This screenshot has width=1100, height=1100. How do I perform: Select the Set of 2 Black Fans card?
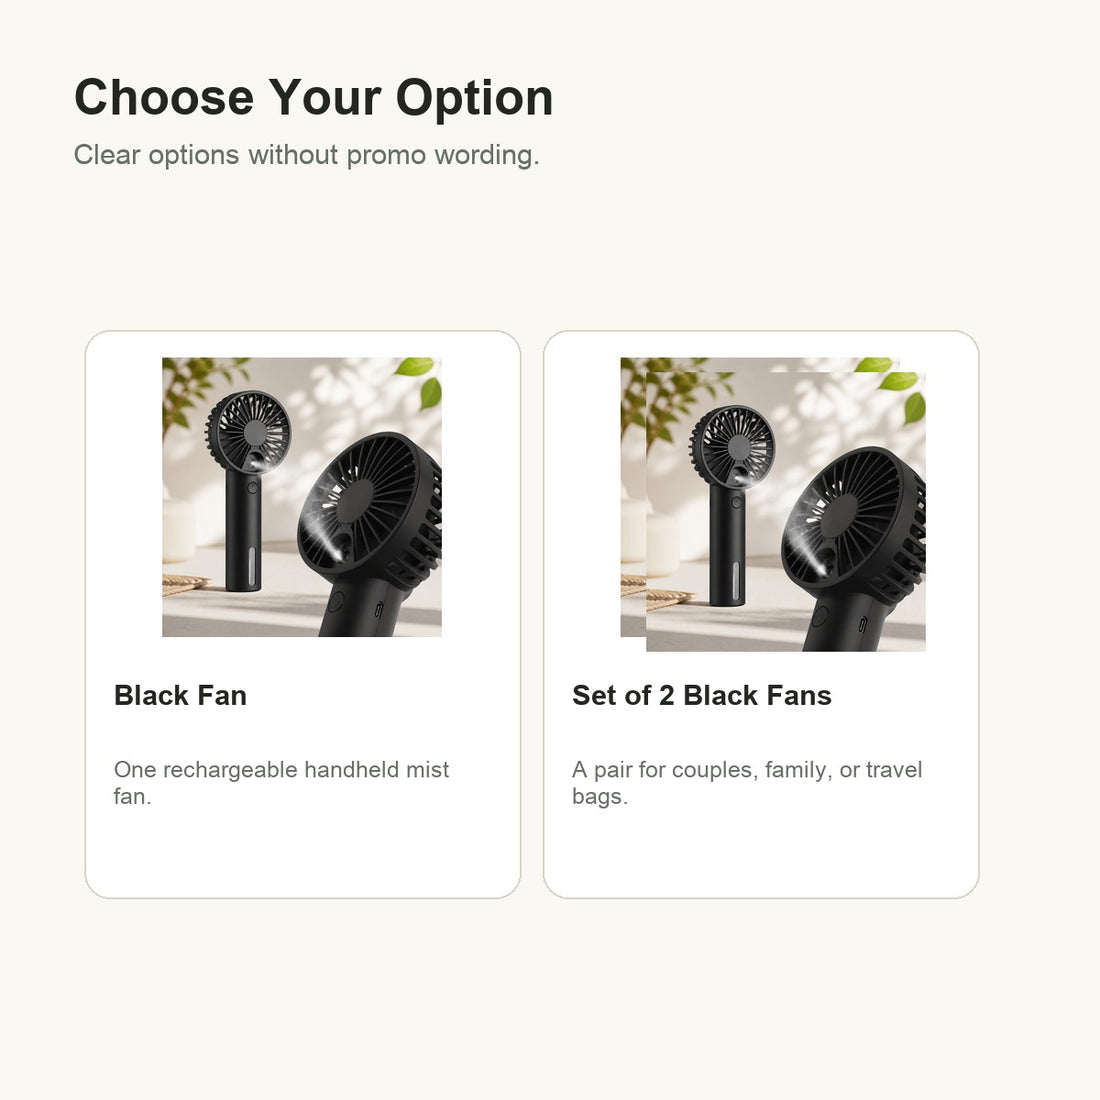tap(760, 614)
